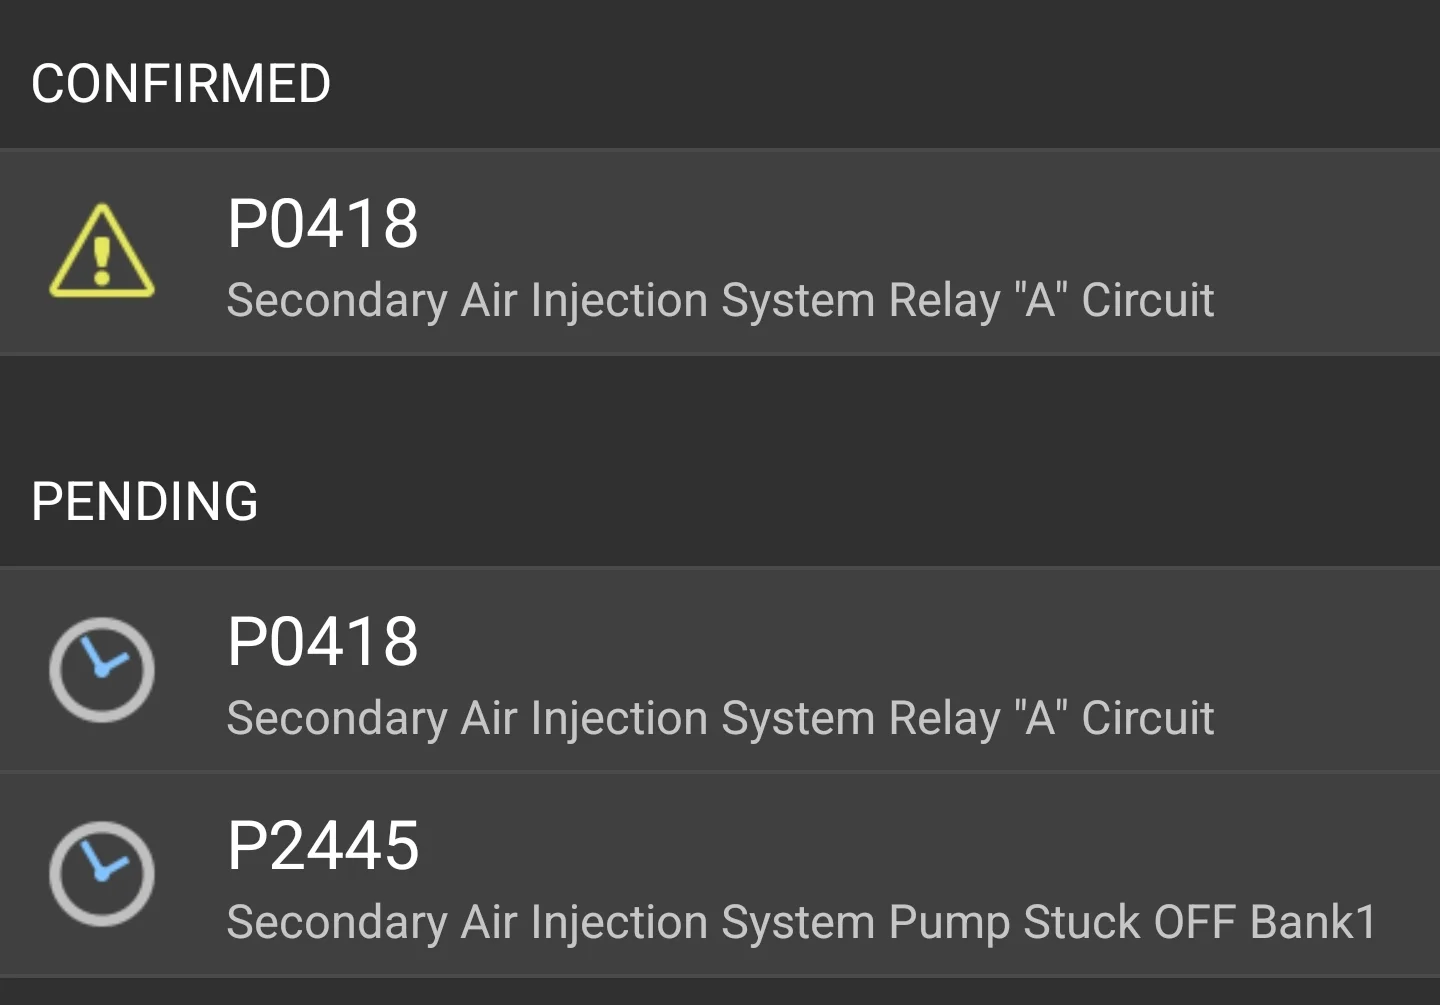1440x1005 pixels.
Task: Select the P0418 code under PENDING
Action: tap(322, 641)
